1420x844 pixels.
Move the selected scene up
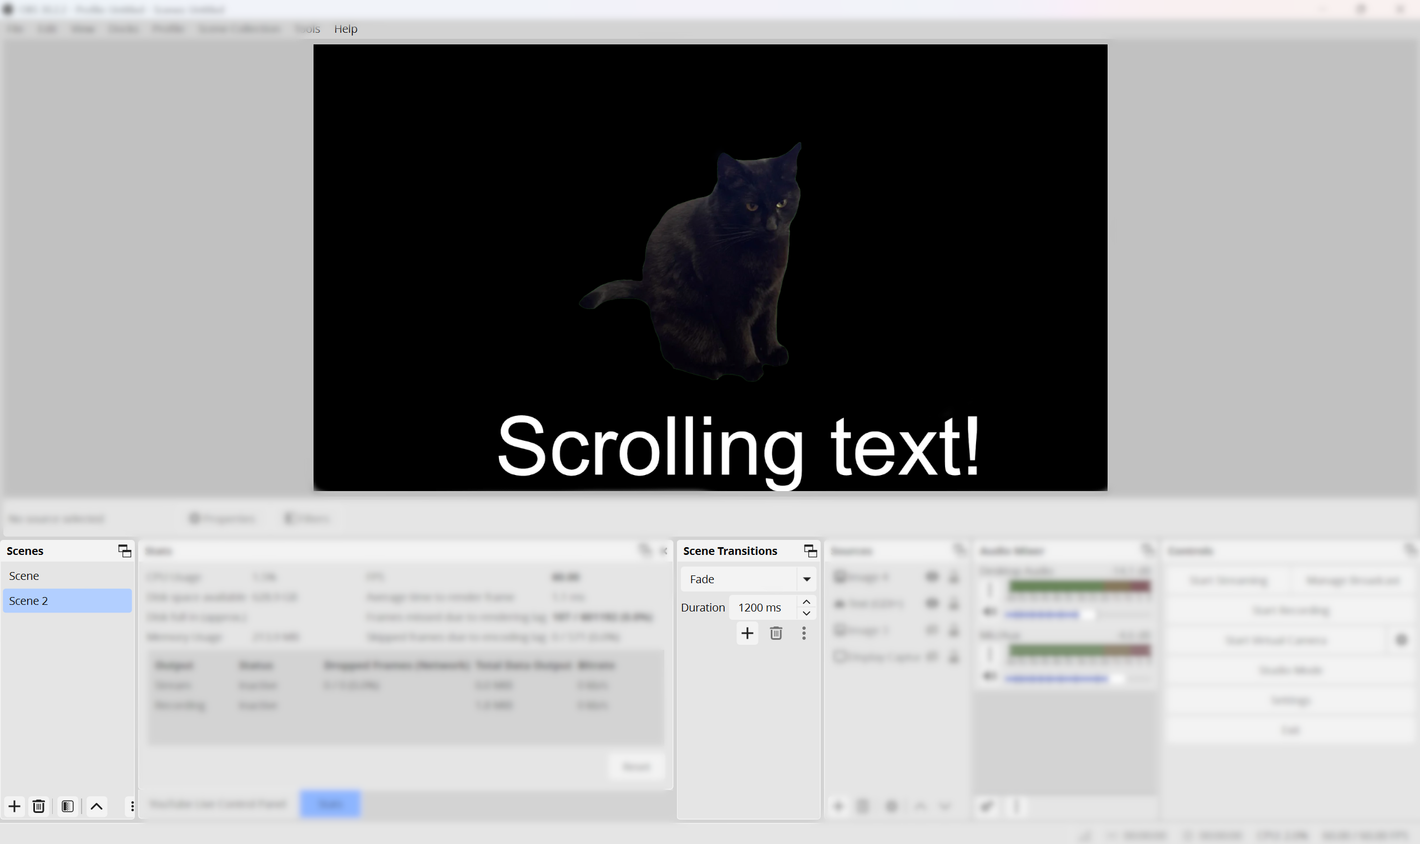pyautogui.click(x=97, y=806)
